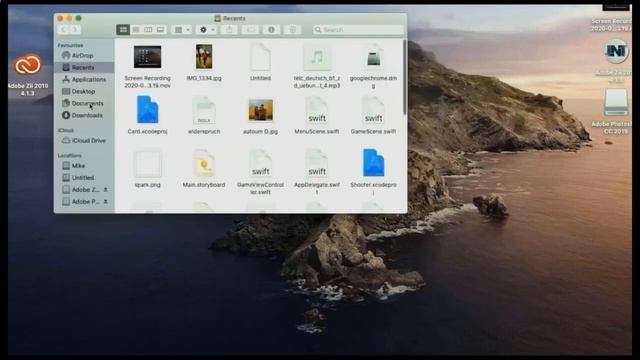Screen dimensions: 640x360
Task: Eject the Adobe P... volume in sidebar
Action: tap(105, 202)
